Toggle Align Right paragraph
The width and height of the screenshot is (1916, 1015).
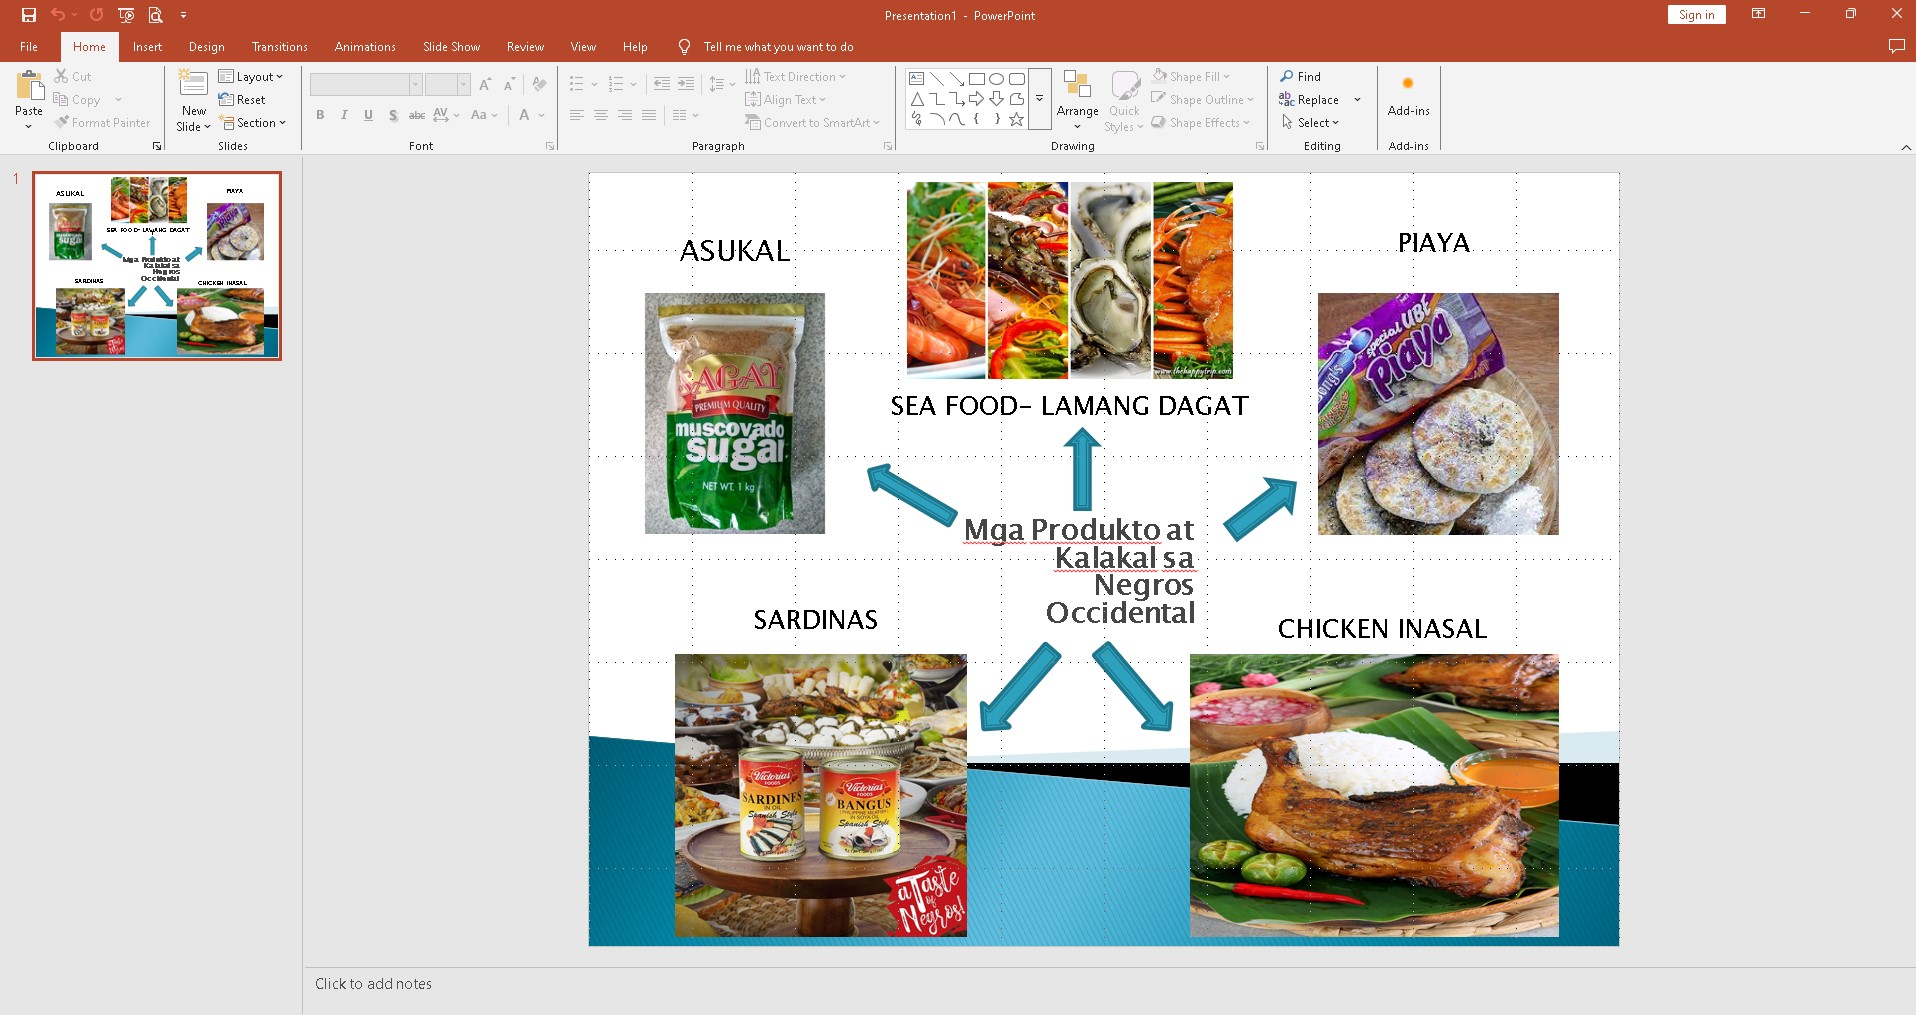[x=624, y=115]
